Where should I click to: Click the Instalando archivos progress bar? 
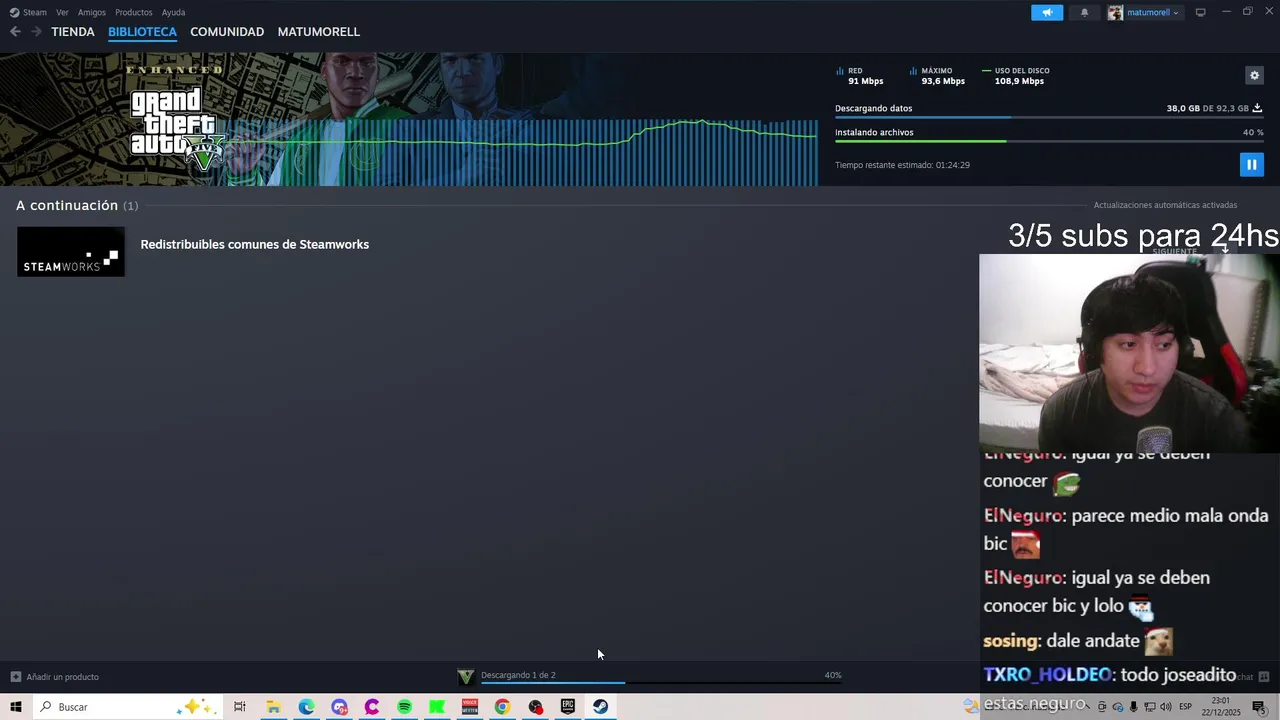pos(1049,141)
